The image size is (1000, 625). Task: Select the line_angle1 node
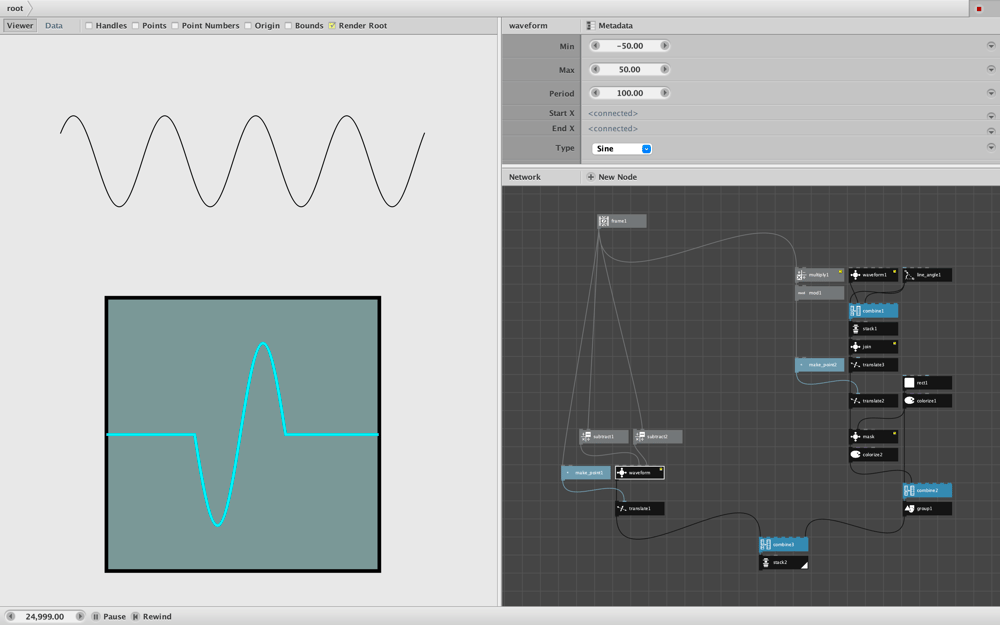click(x=927, y=275)
